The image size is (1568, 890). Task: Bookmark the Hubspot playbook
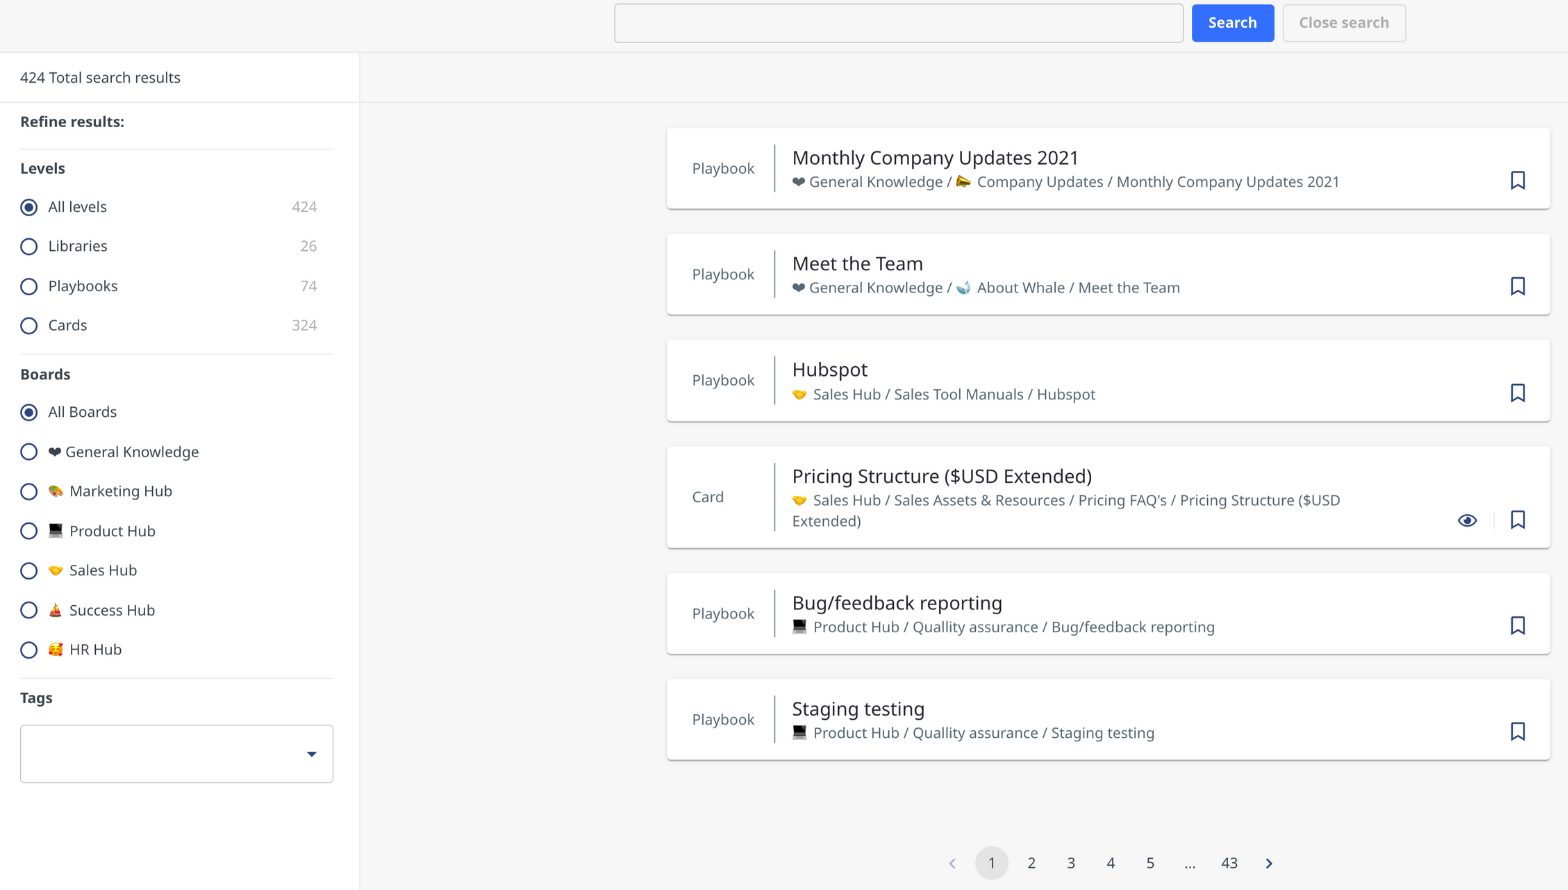pos(1517,393)
